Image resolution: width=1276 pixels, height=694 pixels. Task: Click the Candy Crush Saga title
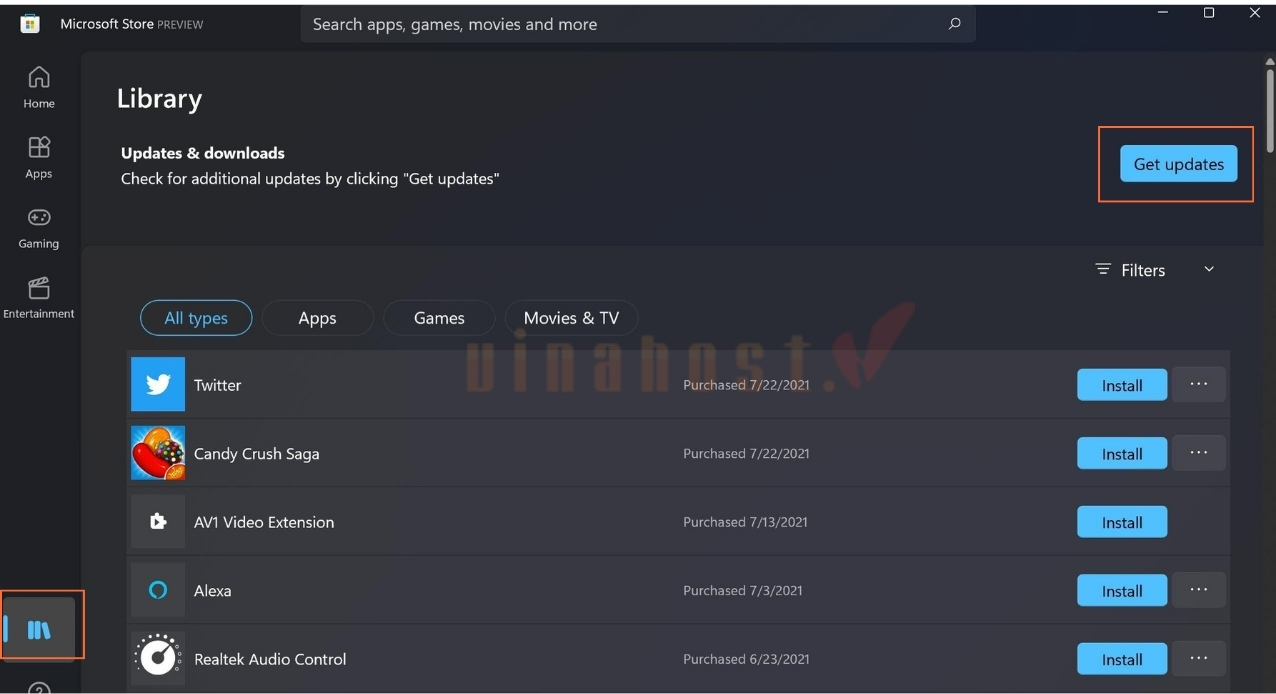coord(257,453)
